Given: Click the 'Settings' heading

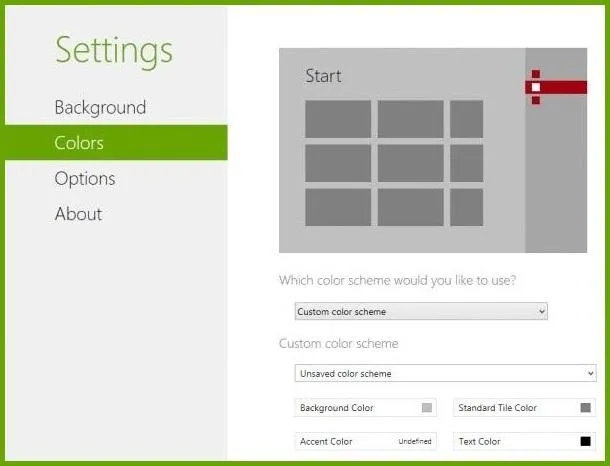Looking at the screenshot, I should (114, 51).
